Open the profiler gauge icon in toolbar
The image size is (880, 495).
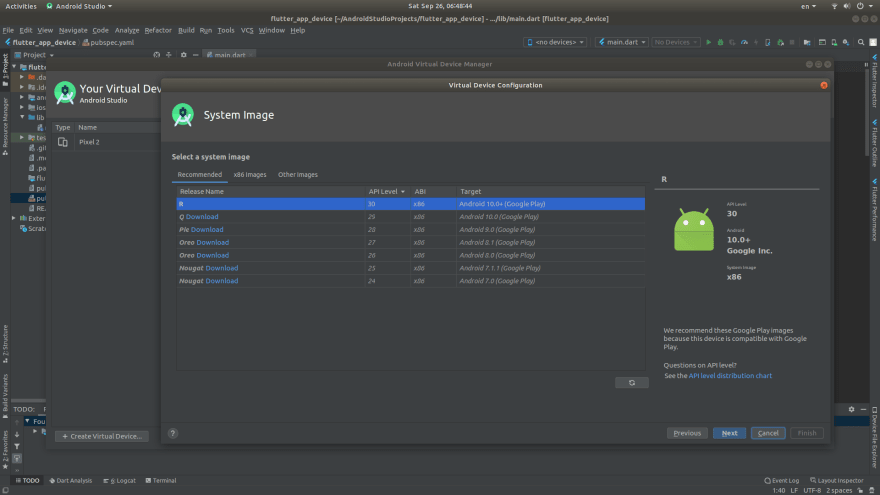(744, 42)
